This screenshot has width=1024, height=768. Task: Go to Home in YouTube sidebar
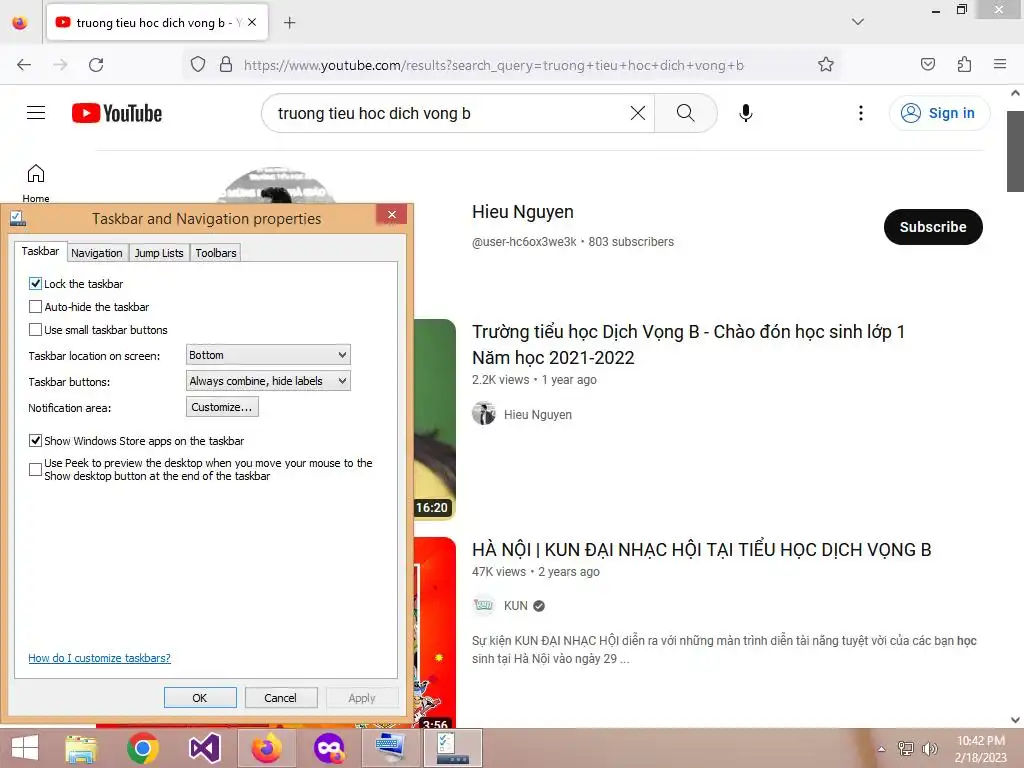[x=36, y=182]
